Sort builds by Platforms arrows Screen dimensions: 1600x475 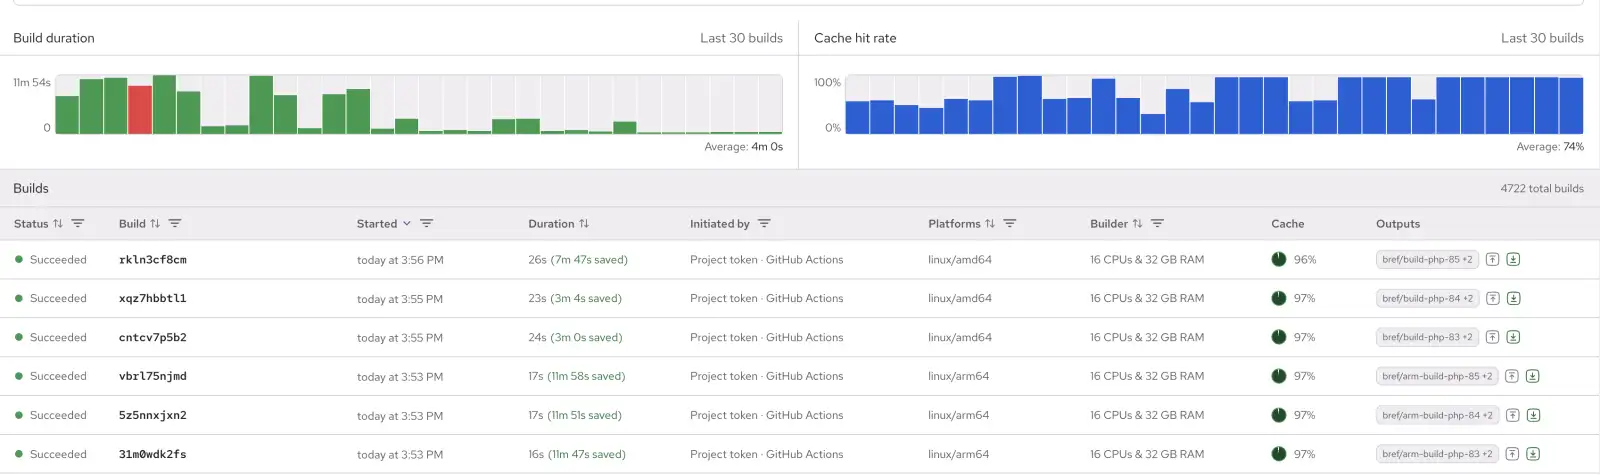click(x=990, y=224)
